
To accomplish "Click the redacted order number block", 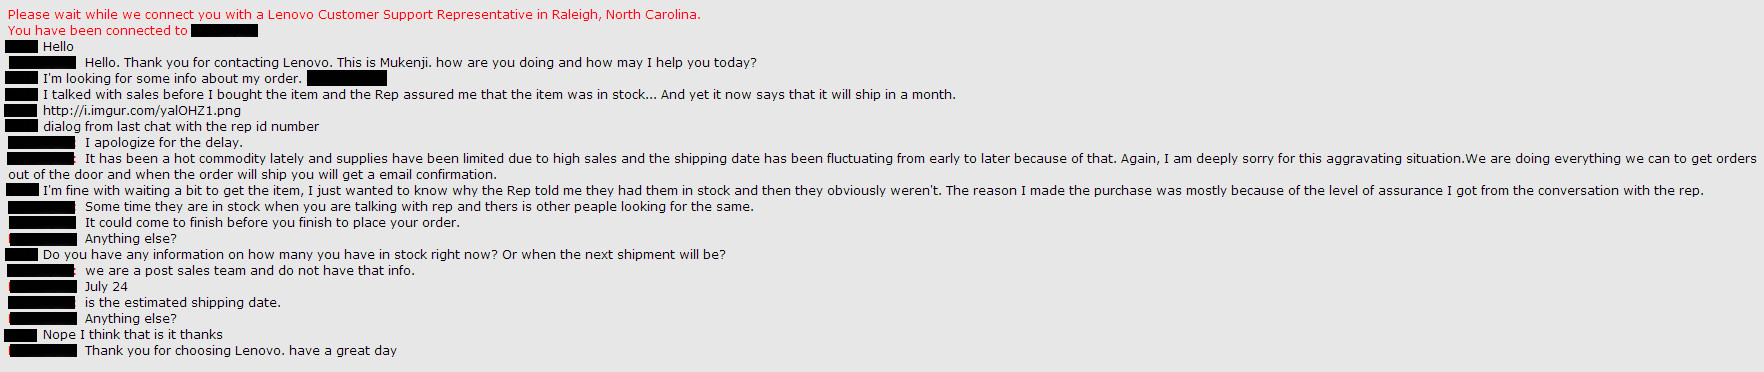I will [x=347, y=78].
